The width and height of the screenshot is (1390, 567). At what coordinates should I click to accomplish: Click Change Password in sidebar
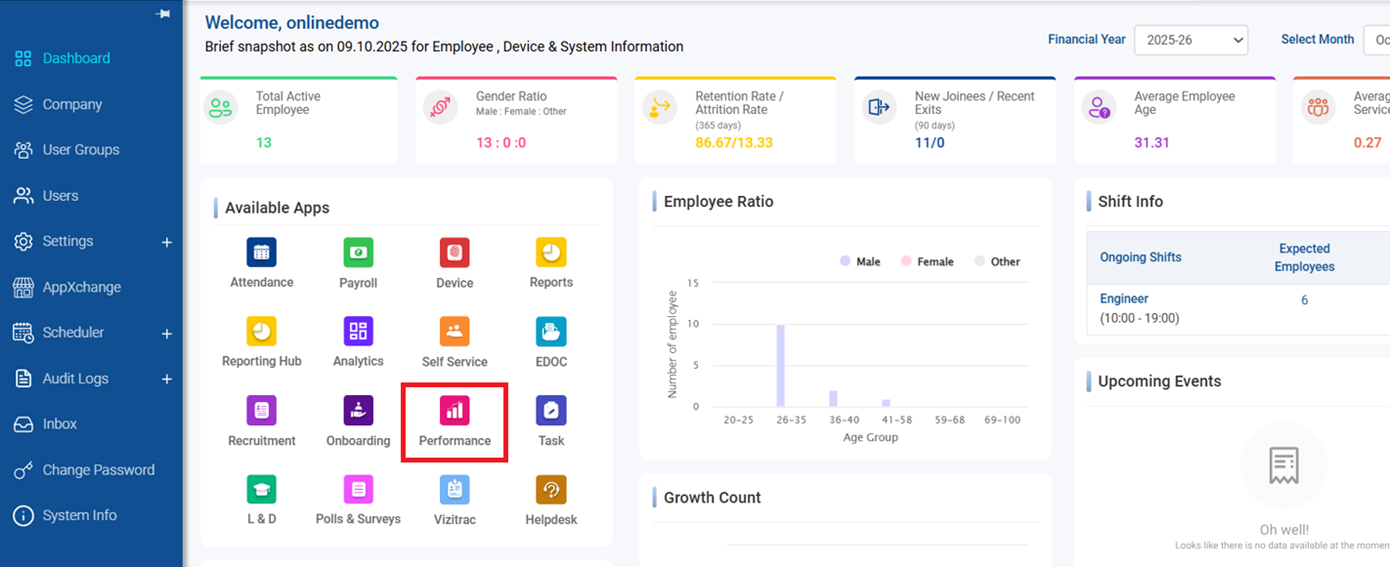pyautogui.click(x=98, y=470)
